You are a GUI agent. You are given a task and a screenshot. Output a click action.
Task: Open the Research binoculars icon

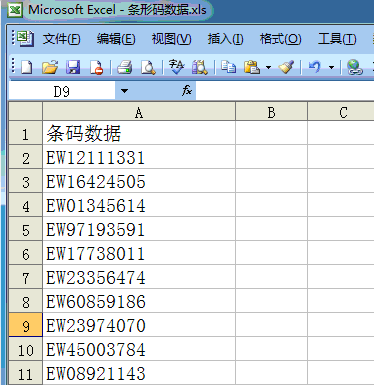[200, 67]
